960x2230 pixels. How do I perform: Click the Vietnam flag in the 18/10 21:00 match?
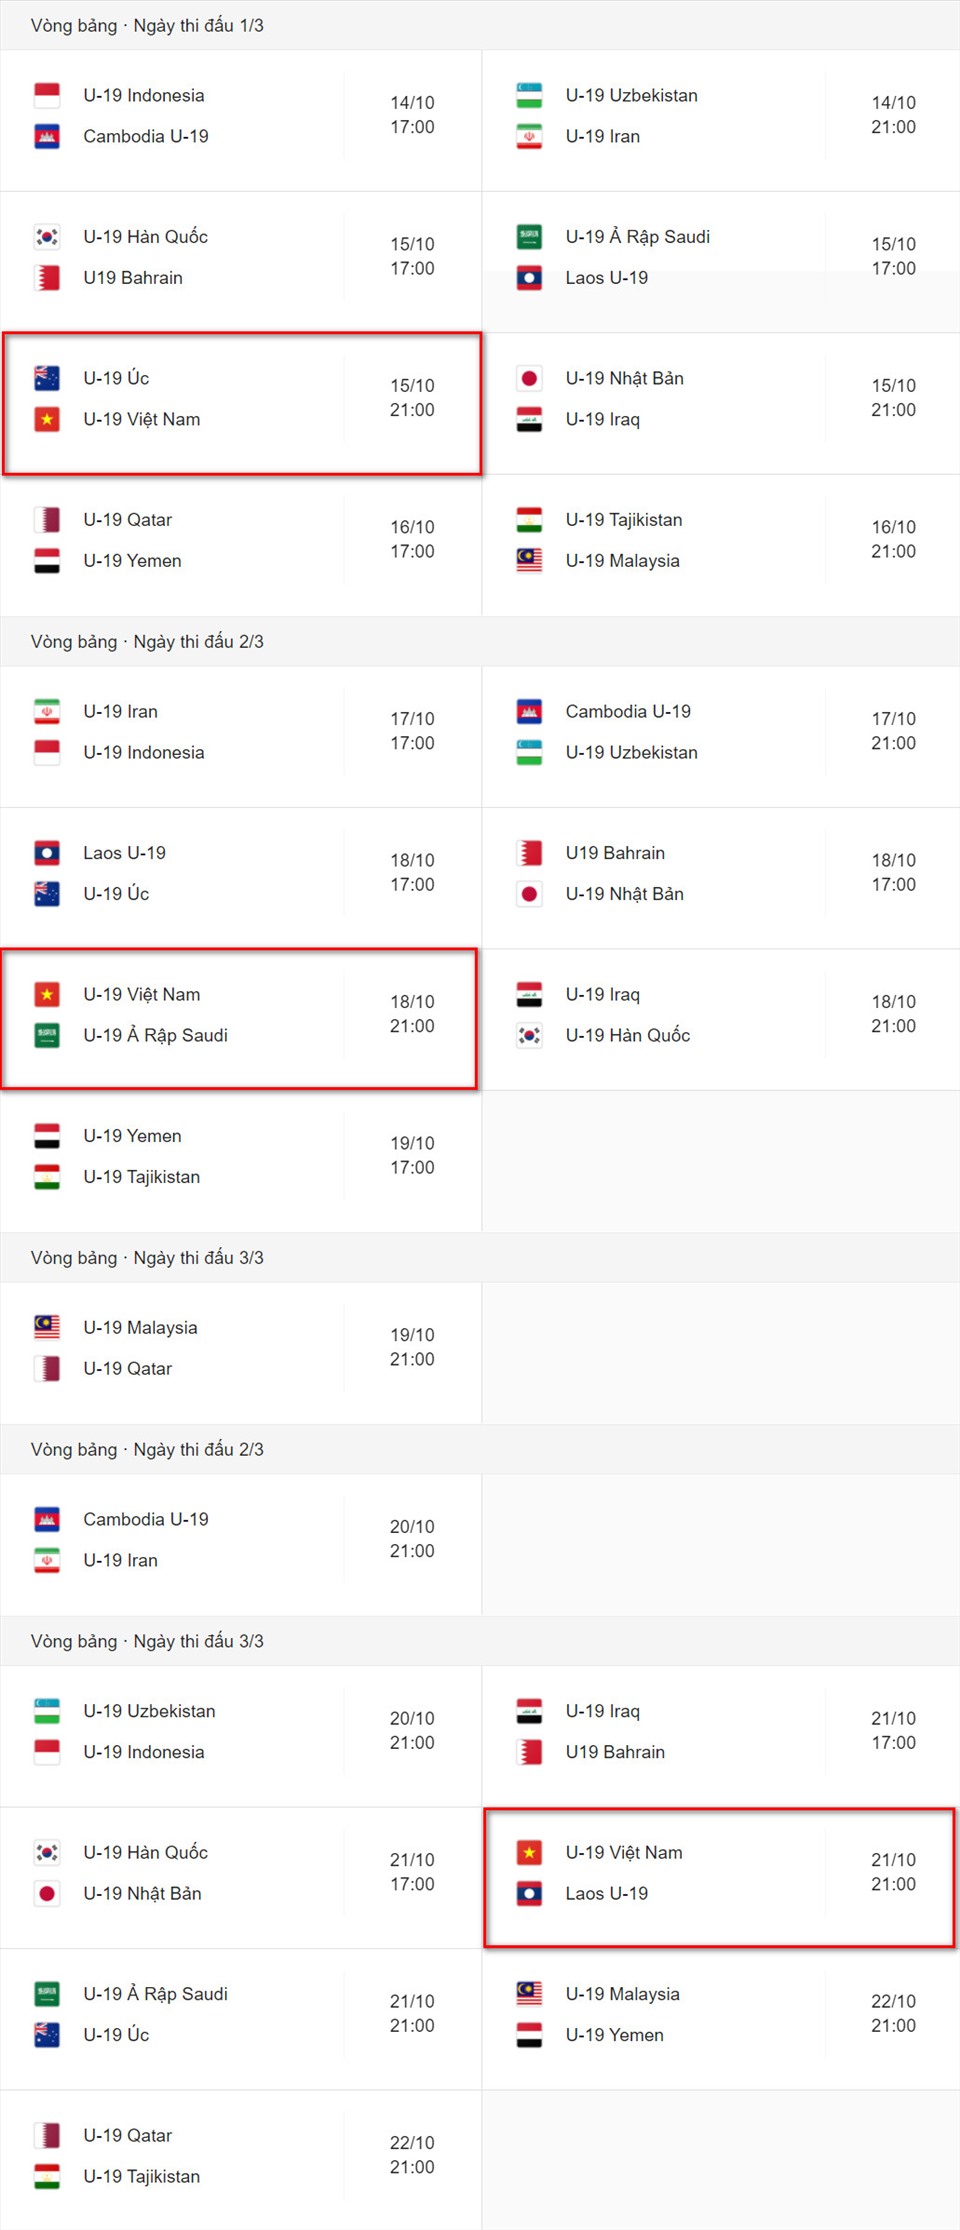click(47, 994)
